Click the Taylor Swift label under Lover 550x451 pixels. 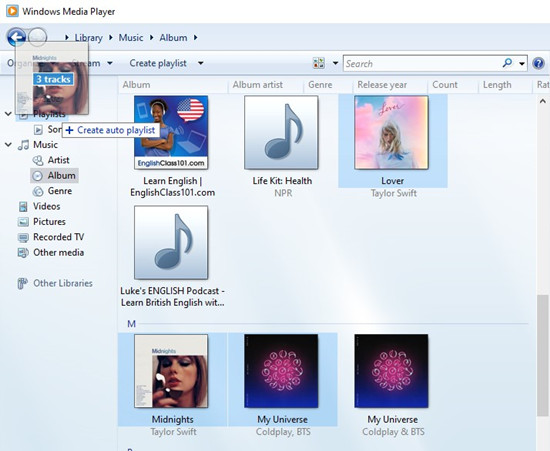click(x=394, y=193)
